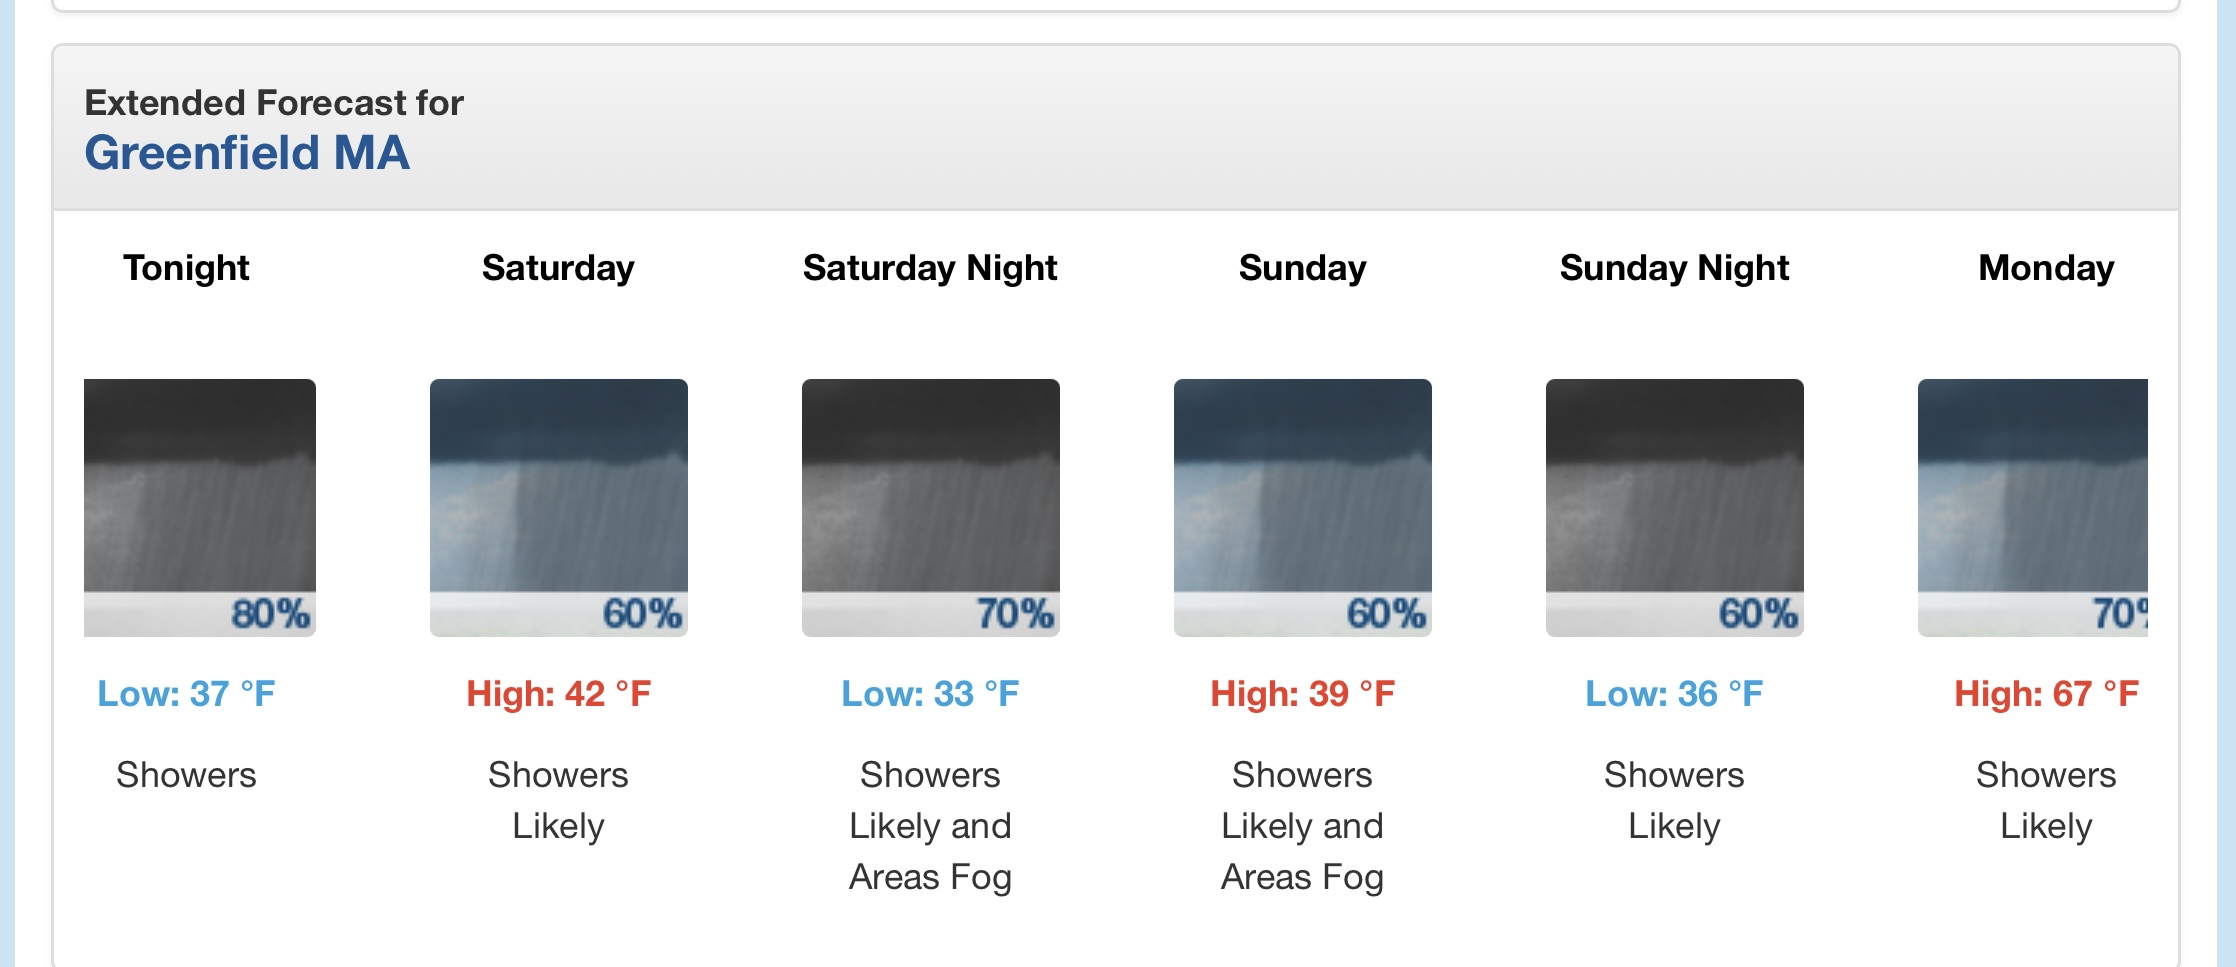Image resolution: width=2236 pixels, height=967 pixels.
Task: Click the Tonight showers 80% weather icon
Action: (200, 508)
